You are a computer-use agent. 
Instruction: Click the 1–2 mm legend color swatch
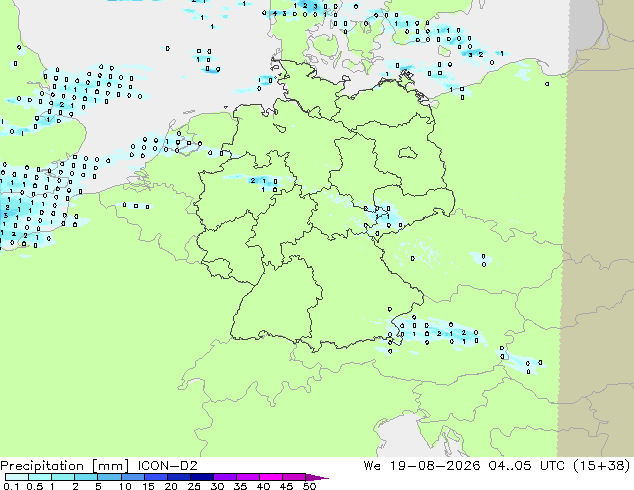(63, 477)
